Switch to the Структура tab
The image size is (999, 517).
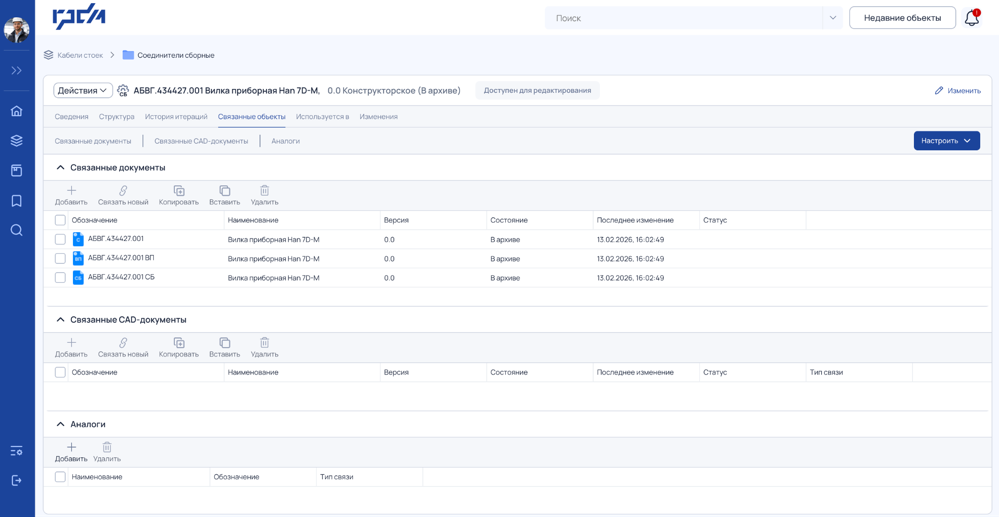[x=117, y=117]
